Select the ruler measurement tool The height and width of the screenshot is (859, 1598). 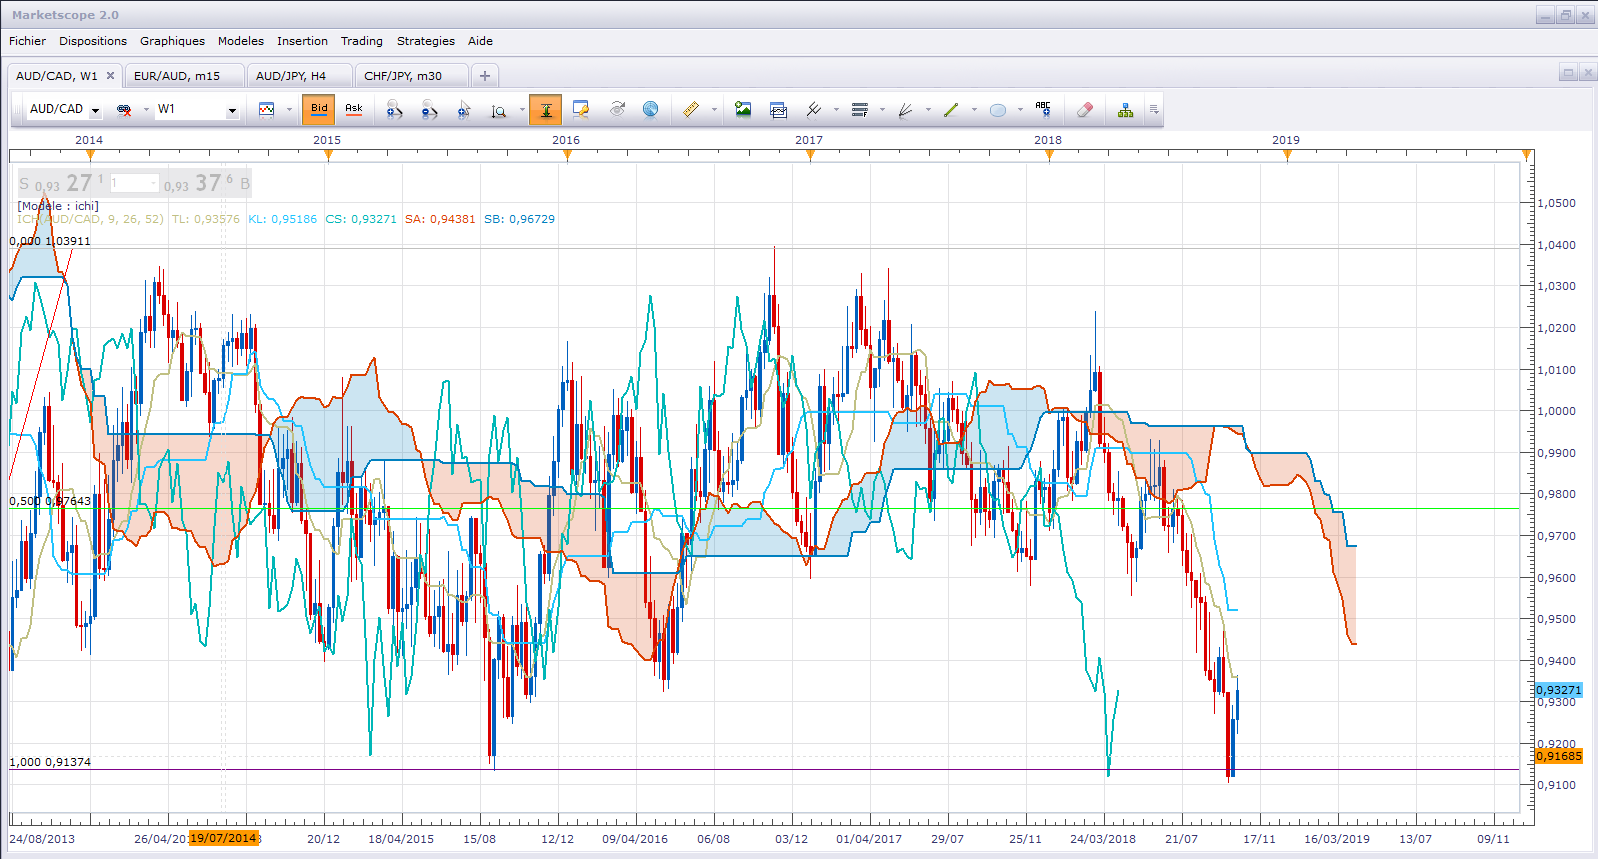(x=691, y=110)
